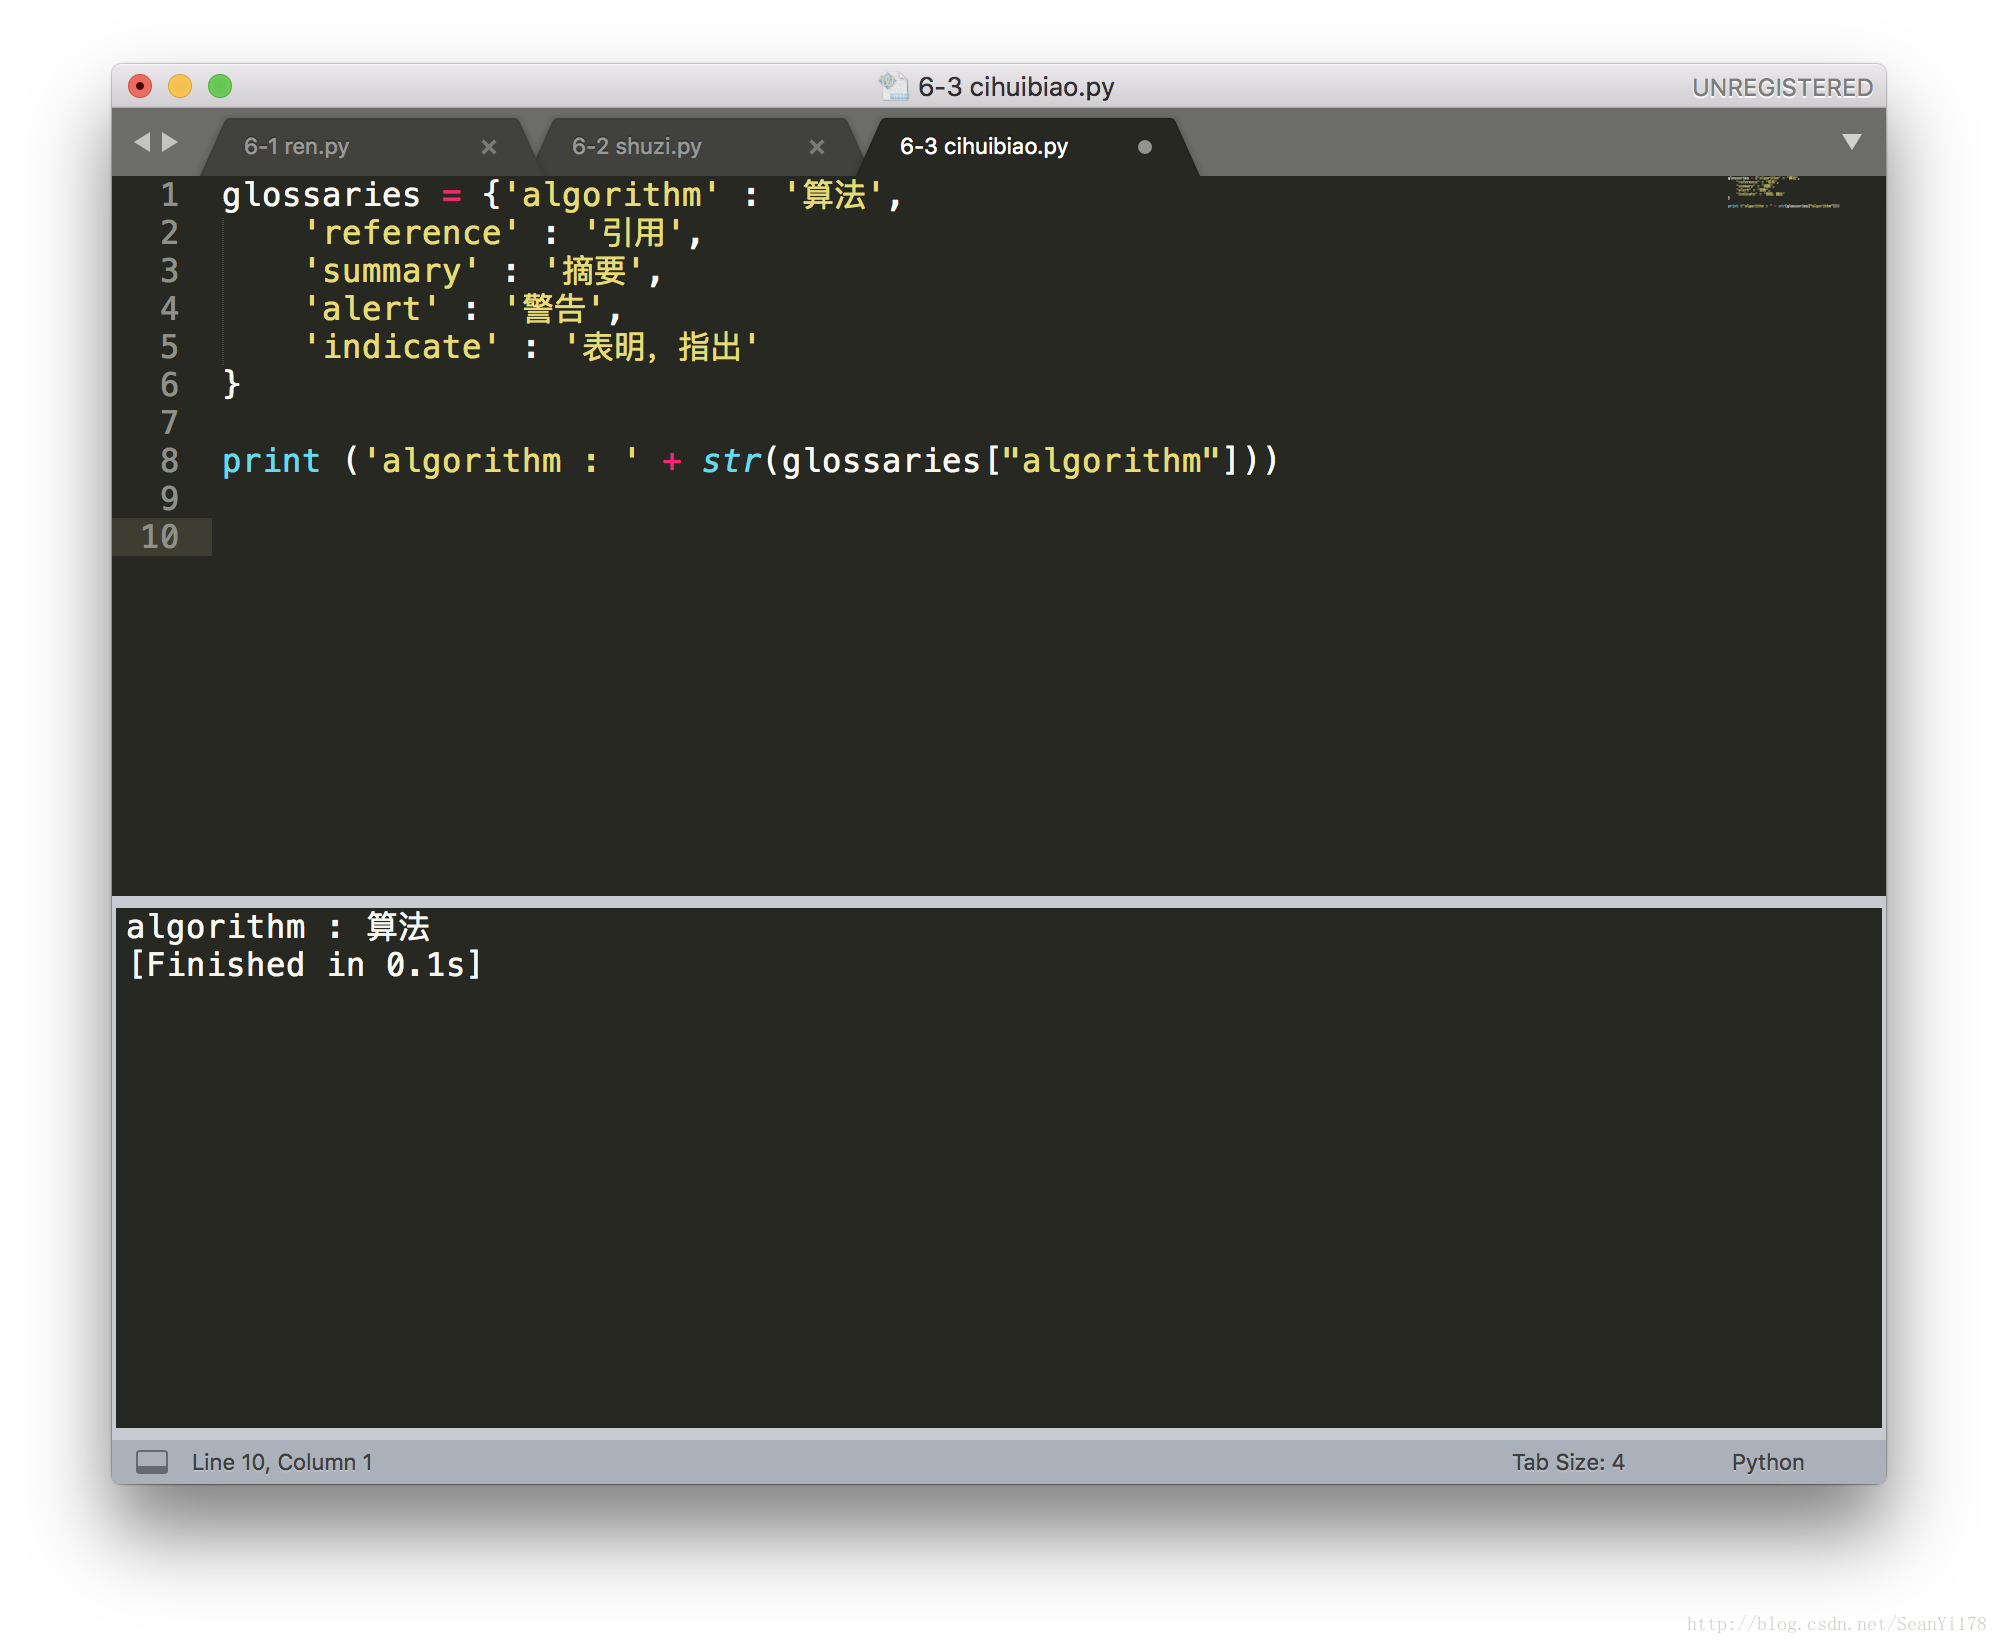1998x1644 pixels.
Task: Click the '算法' value on line 1
Action: pos(833,195)
